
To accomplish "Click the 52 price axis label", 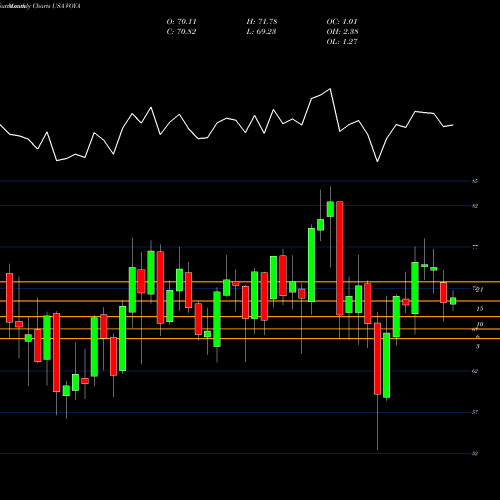I will coord(475,454).
